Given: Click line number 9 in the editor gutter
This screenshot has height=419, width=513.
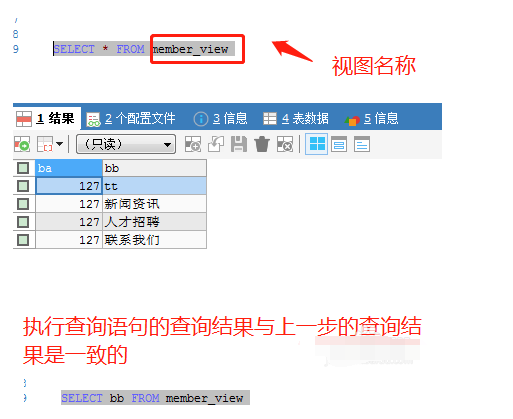Looking at the screenshot, I should click(16, 49).
